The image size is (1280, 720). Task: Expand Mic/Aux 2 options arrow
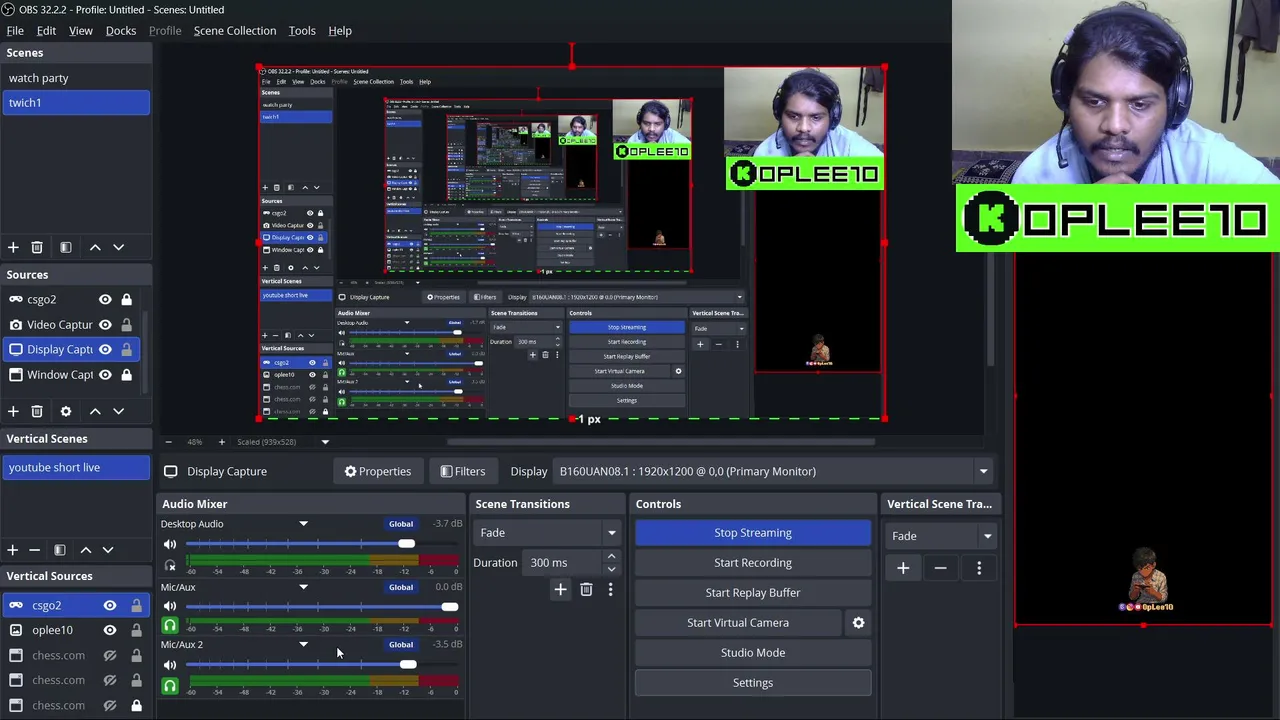(303, 644)
